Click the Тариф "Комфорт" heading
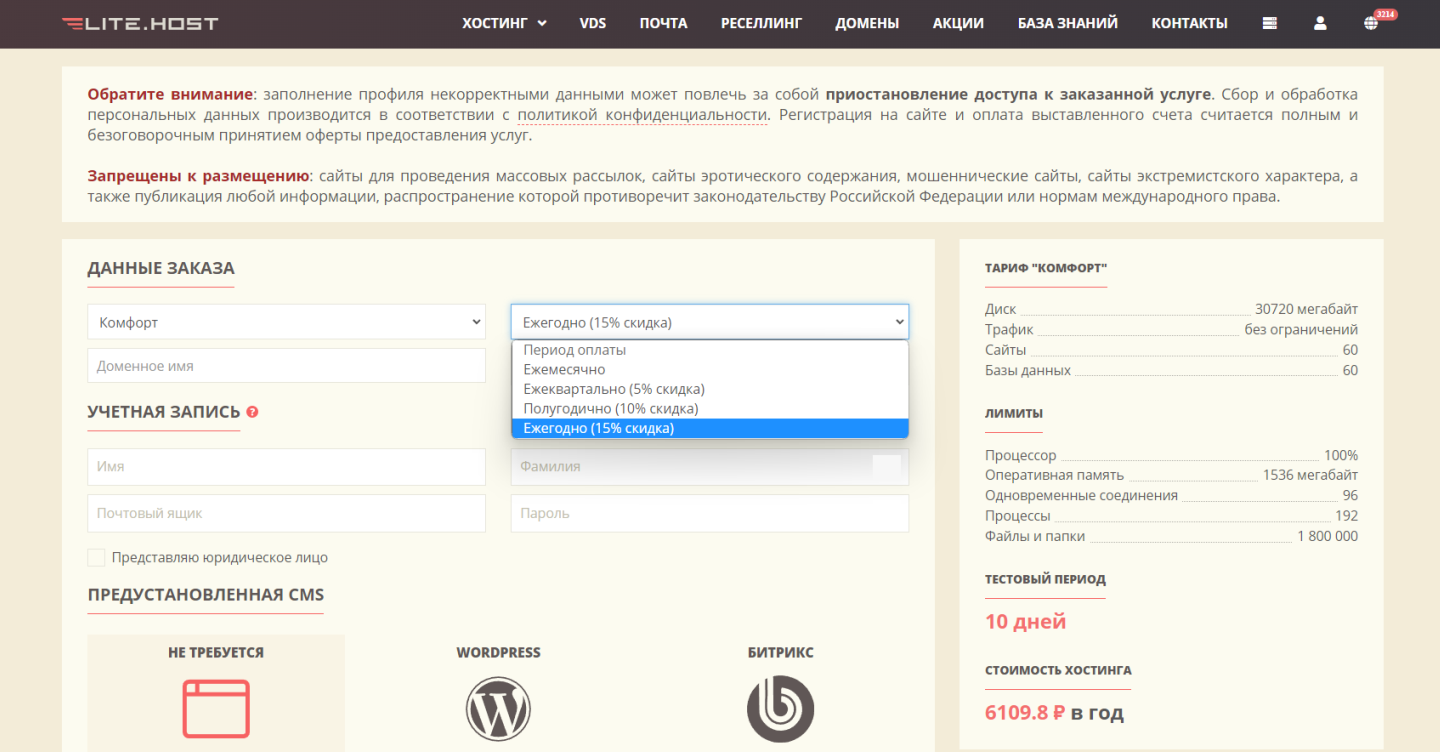1440x752 pixels. [1046, 268]
